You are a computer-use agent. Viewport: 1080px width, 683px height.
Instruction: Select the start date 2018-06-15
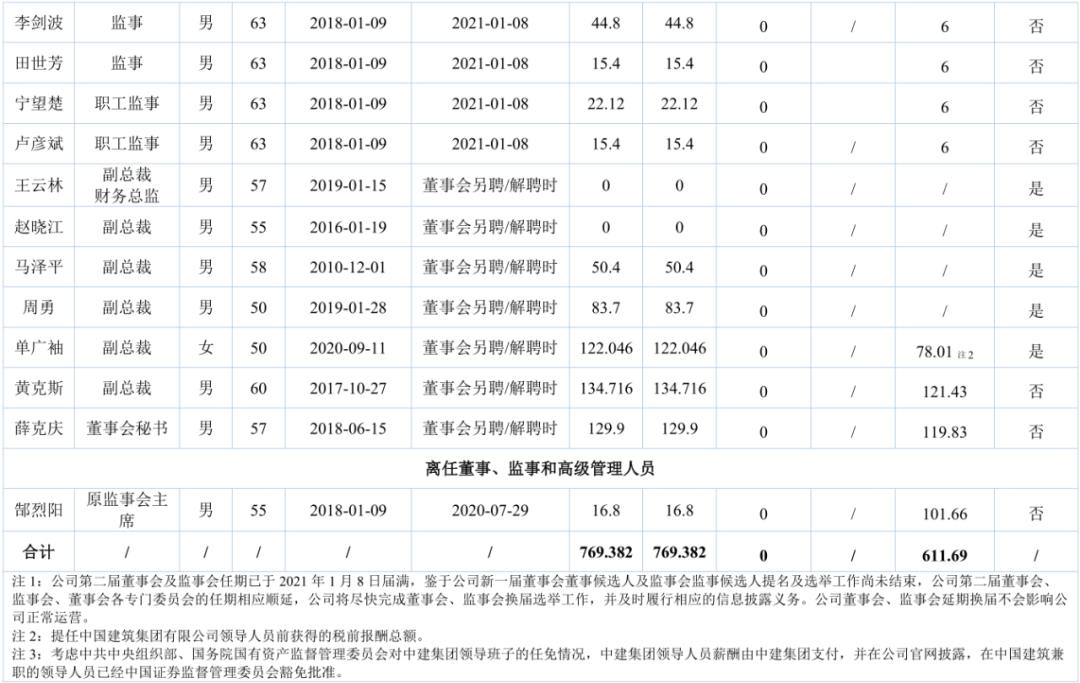[348, 429]
